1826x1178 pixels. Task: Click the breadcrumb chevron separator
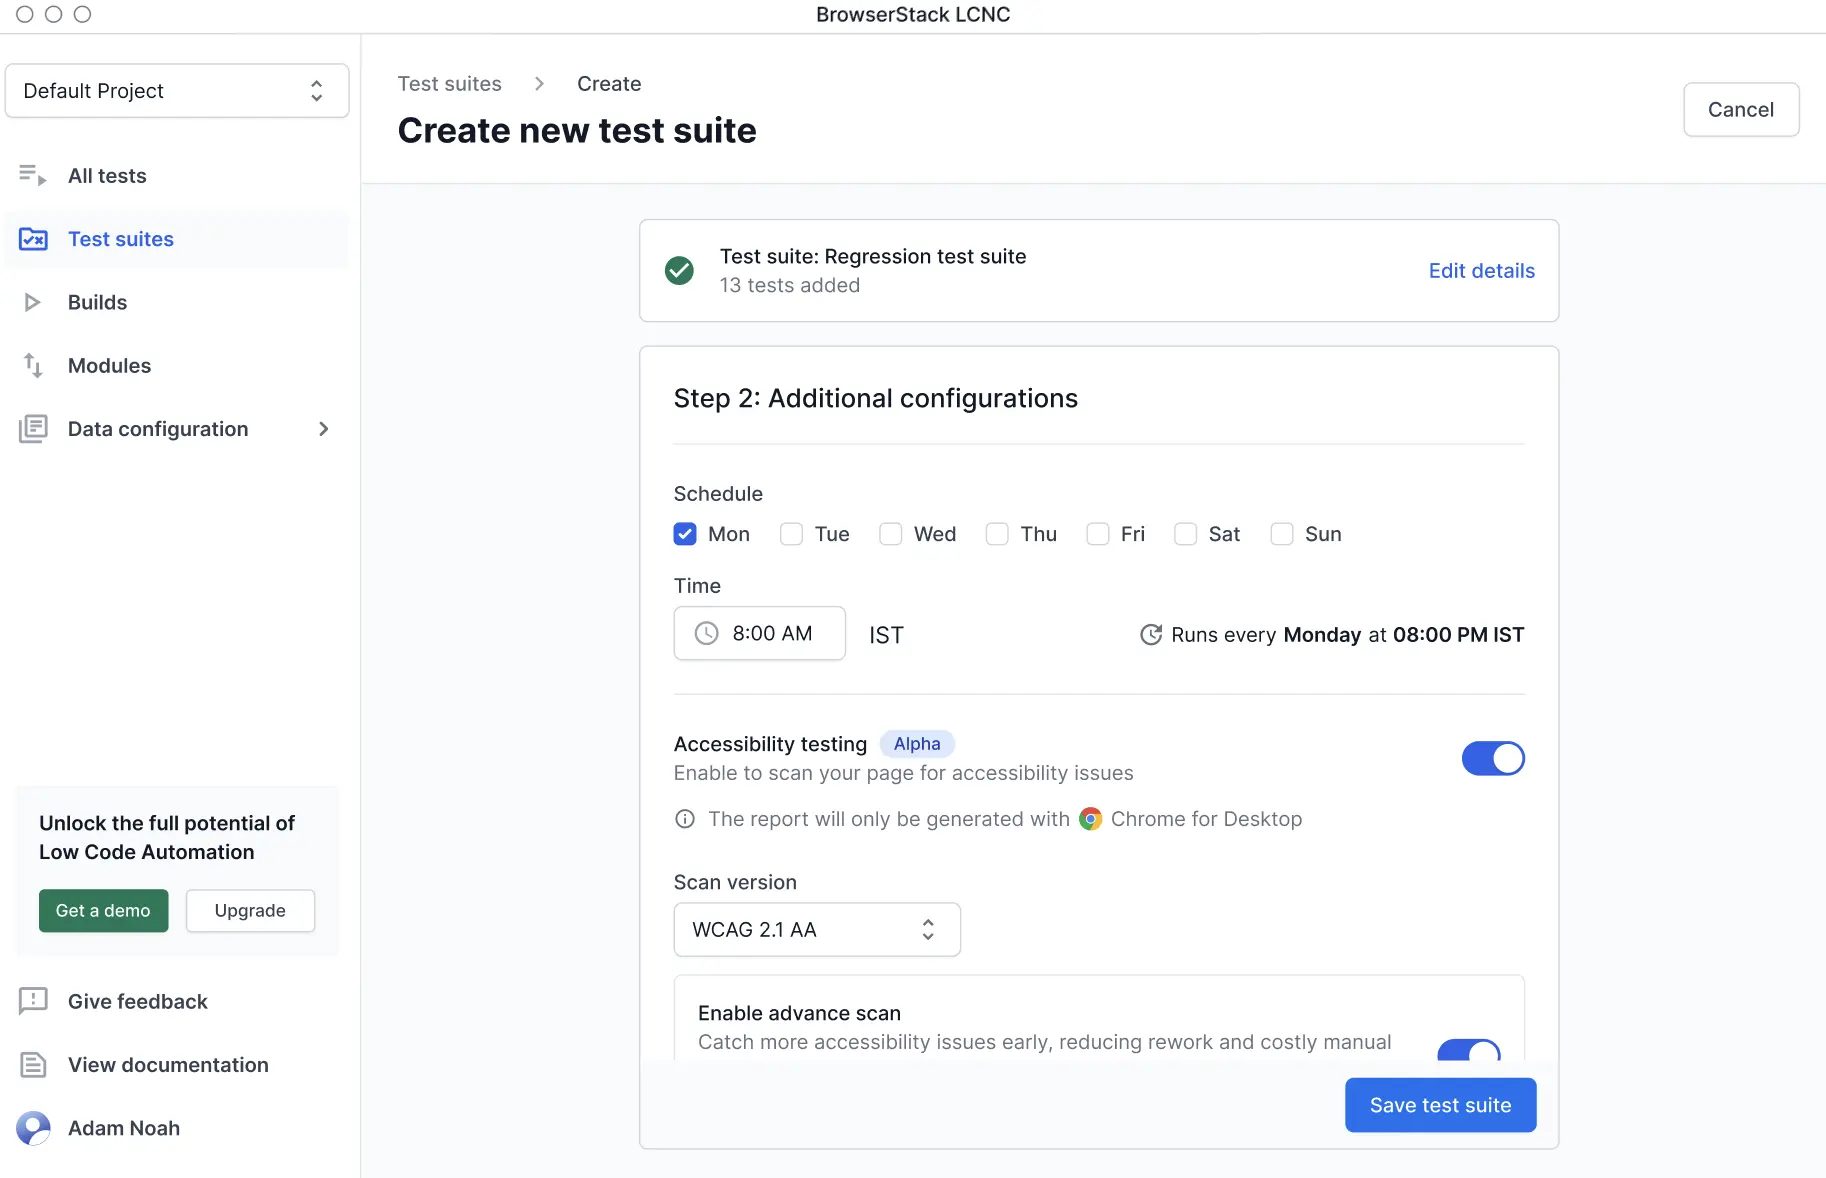coord(539,84)
